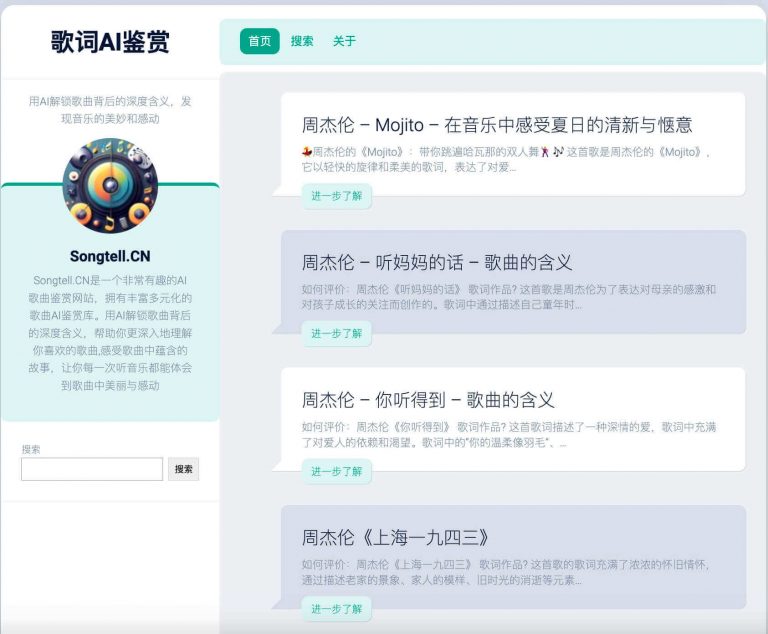Open the 你听得到 article title
The width and height of the screenshot is (768, 634).
428,400
